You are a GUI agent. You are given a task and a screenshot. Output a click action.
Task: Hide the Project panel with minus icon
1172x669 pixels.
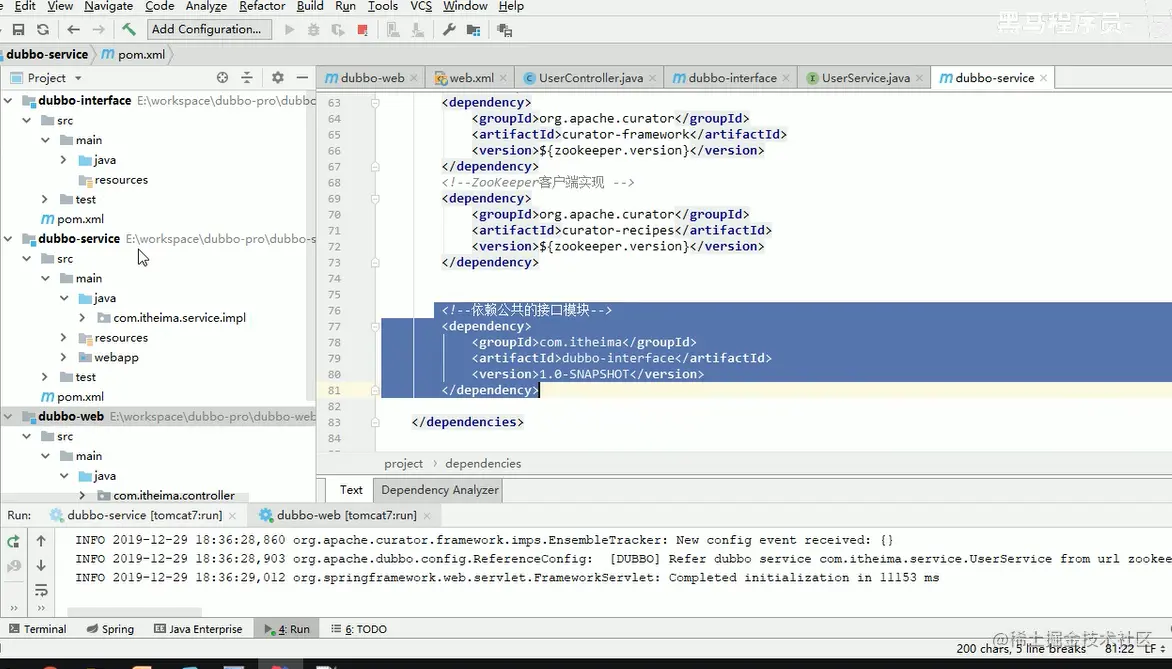pos(302,78)
